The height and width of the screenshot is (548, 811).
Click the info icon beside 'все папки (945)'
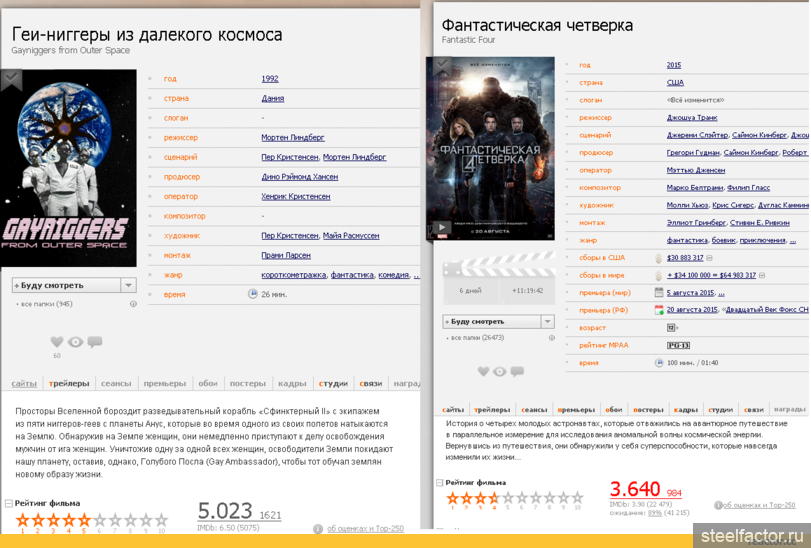point(133,304)
